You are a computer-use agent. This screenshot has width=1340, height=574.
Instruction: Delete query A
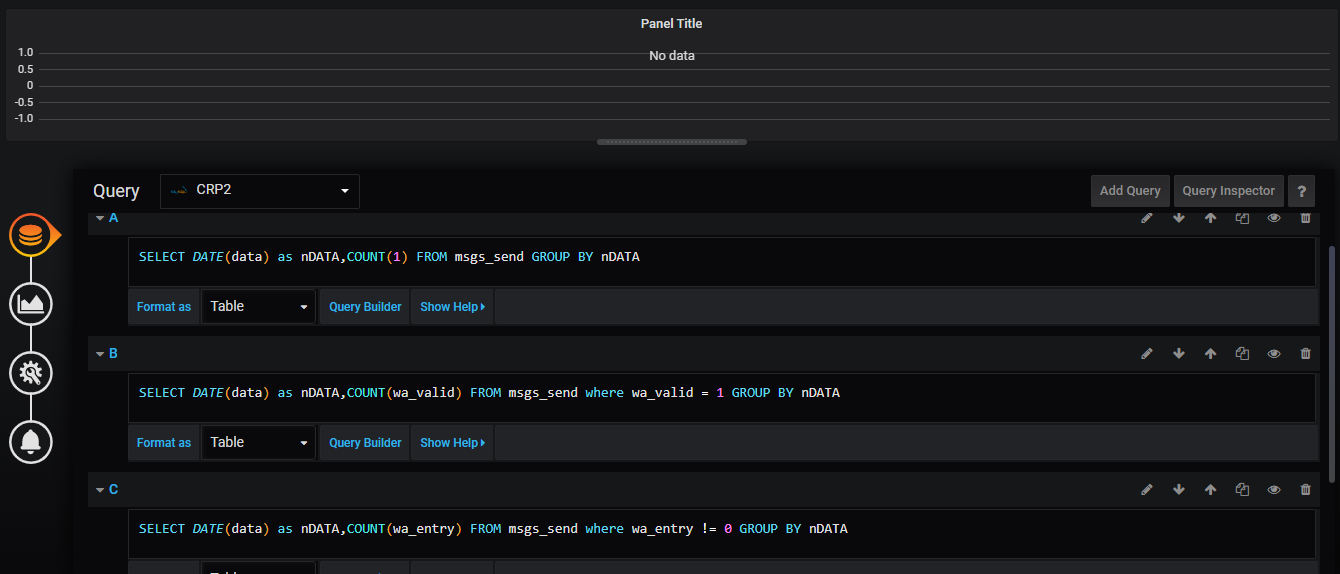pyautogui.click(x=1305, y=217)
